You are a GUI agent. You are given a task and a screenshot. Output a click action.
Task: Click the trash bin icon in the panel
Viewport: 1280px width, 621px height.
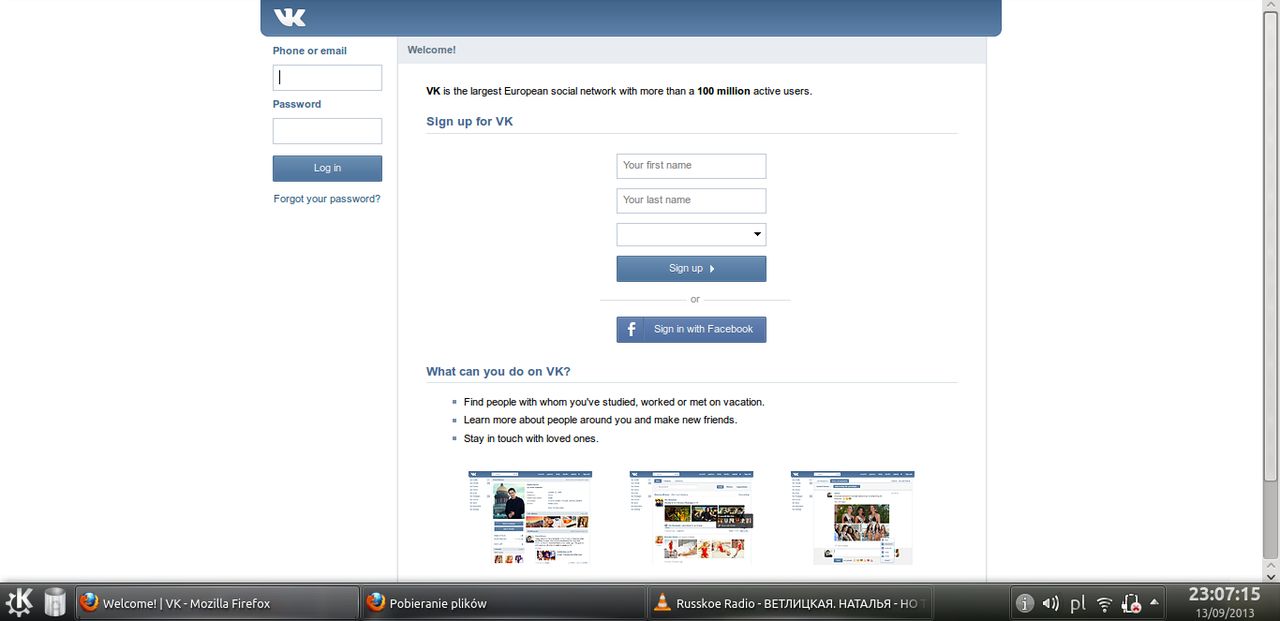55,602
